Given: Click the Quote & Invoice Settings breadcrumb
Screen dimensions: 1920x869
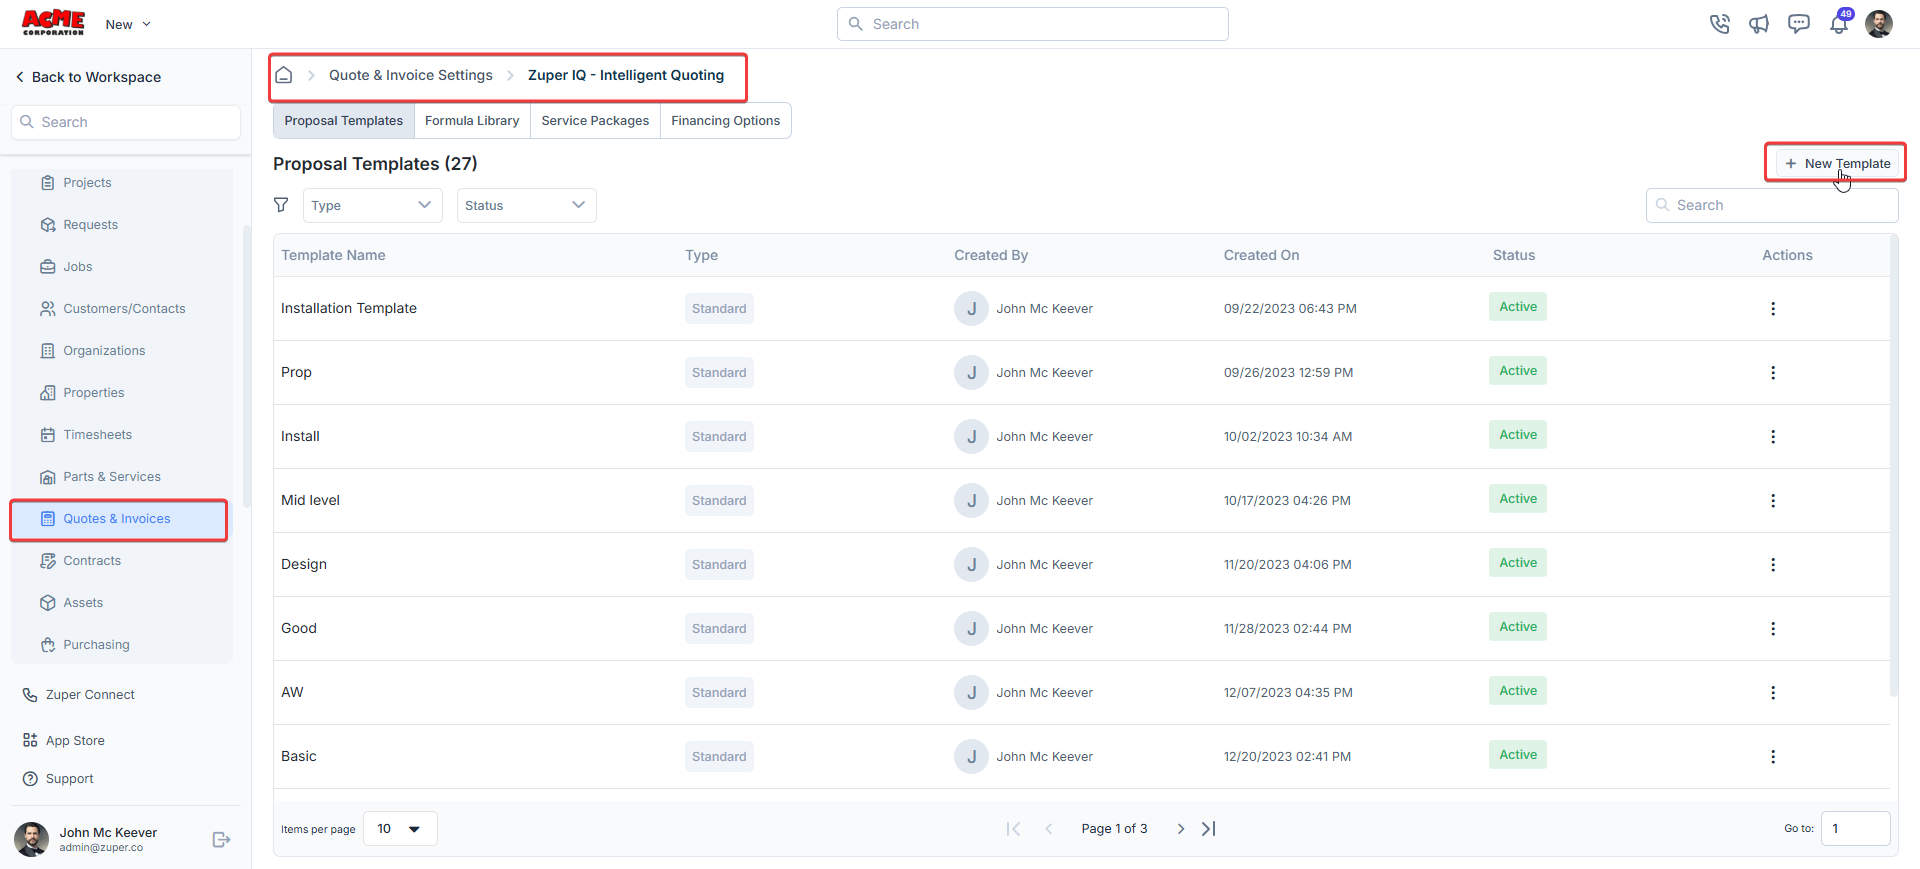Looking at the screenshot, I should 411,75.
